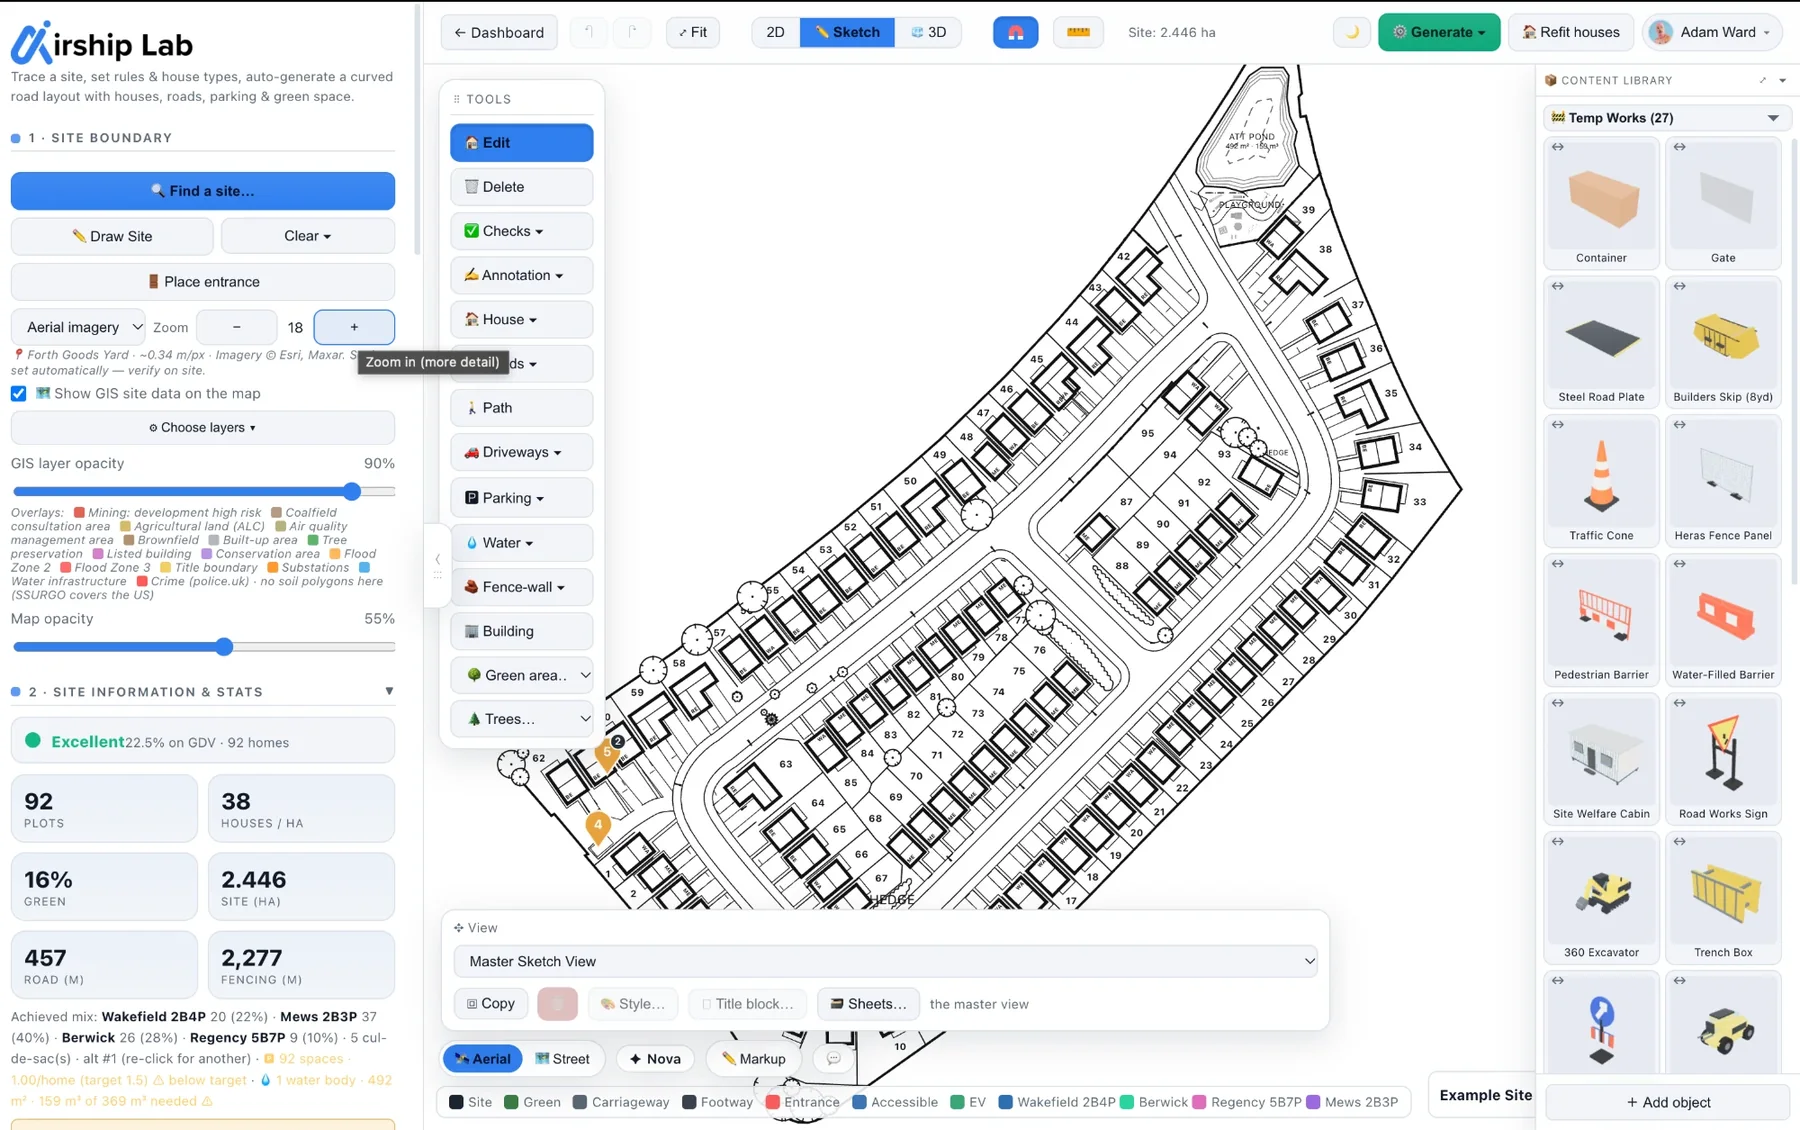
Task: Open the Aerial imagery selector
Action: [x=78, y=327]
